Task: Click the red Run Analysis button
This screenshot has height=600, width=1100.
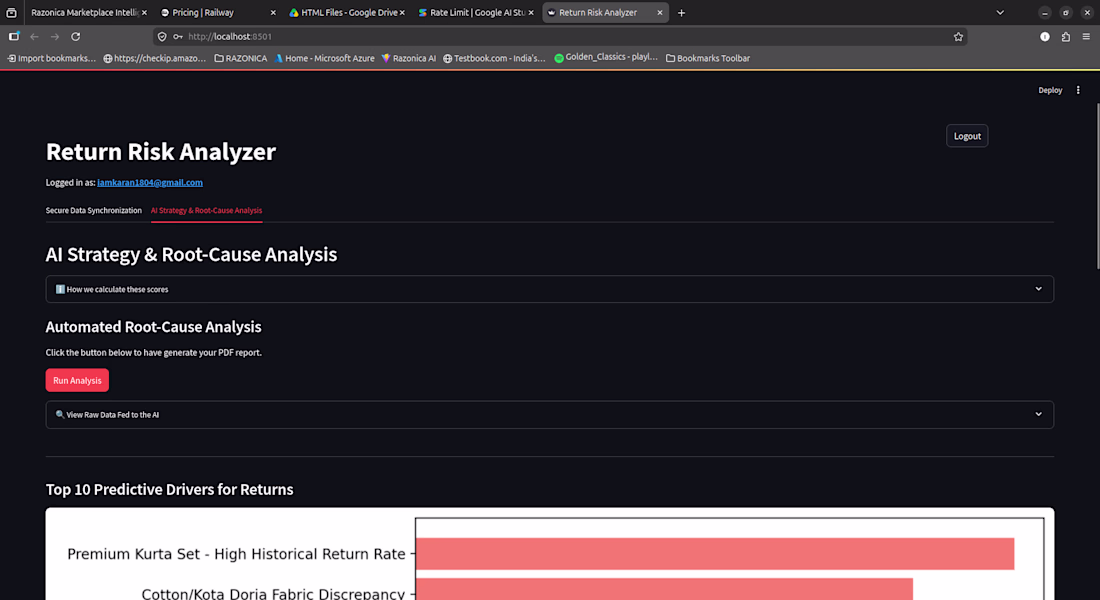Action: tap(77, 380)
